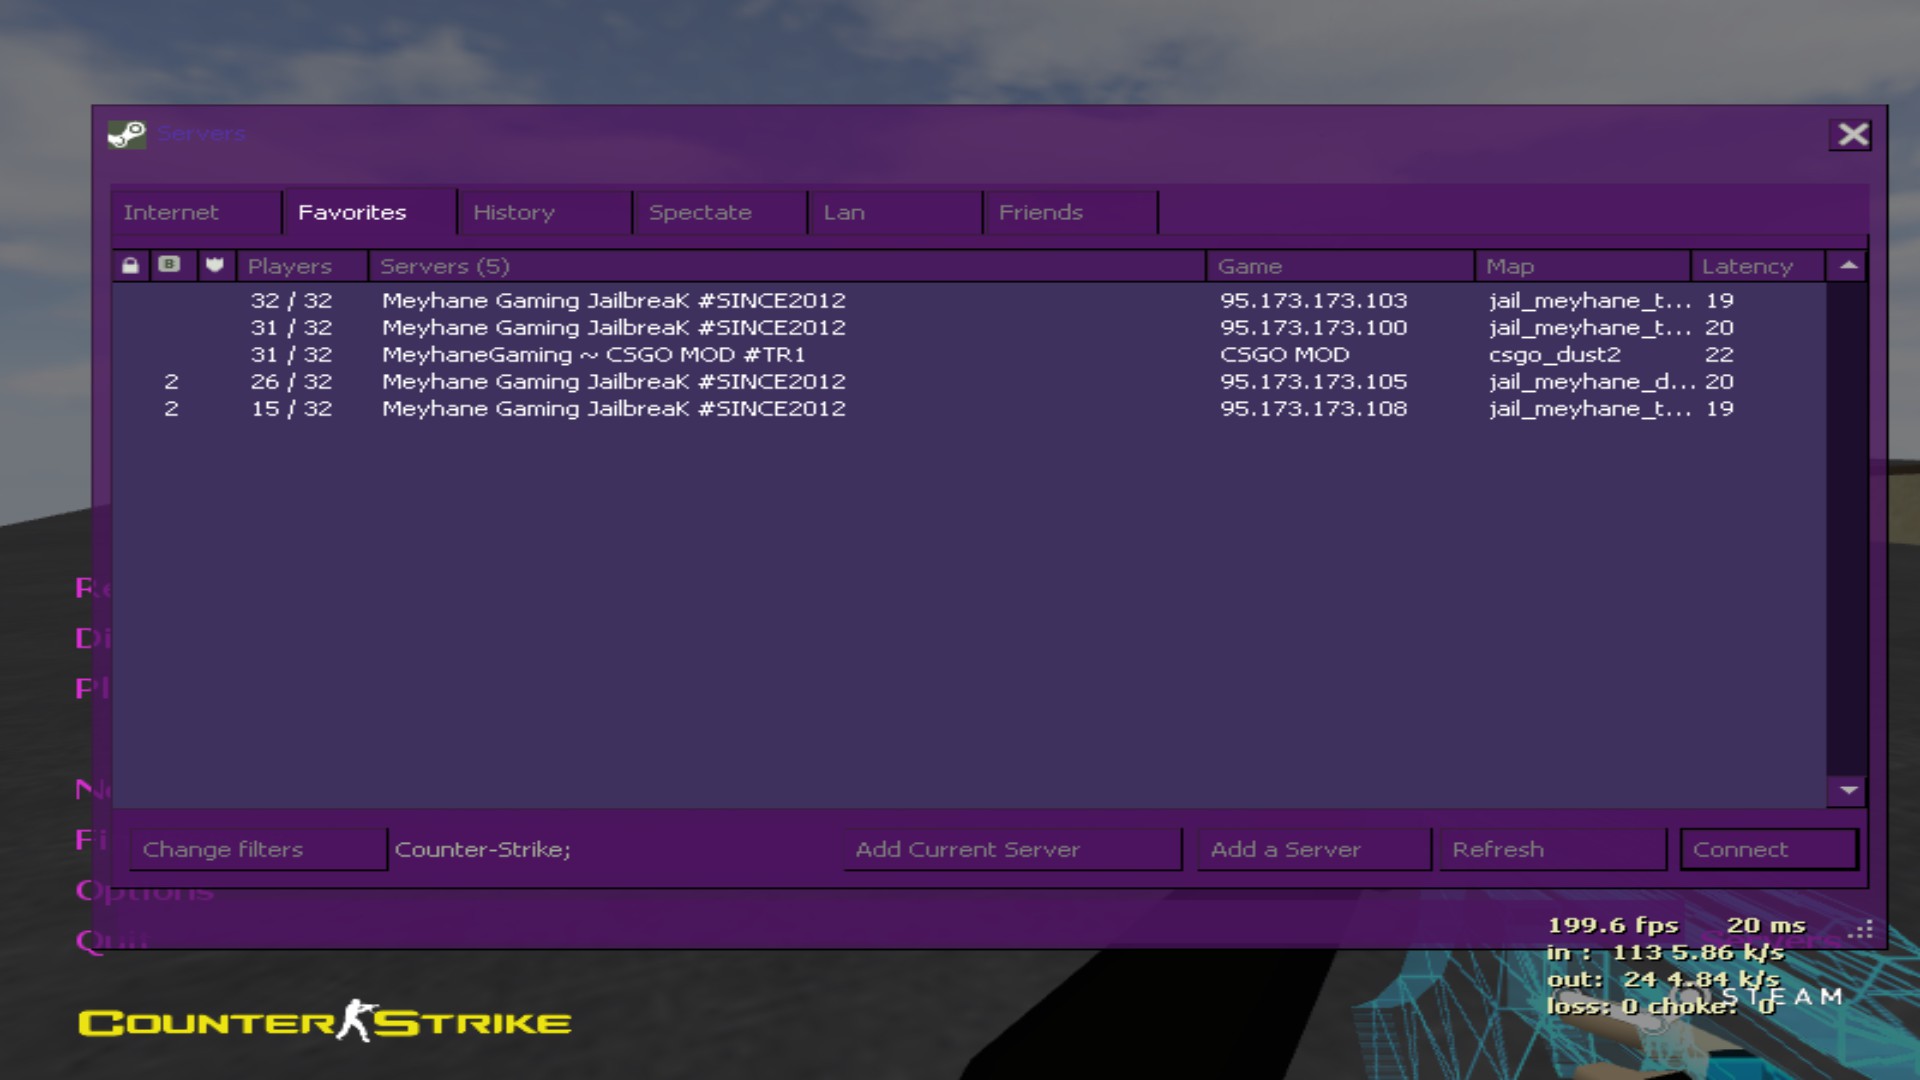Click the scrollbar up arrow

click(1847, 266)
